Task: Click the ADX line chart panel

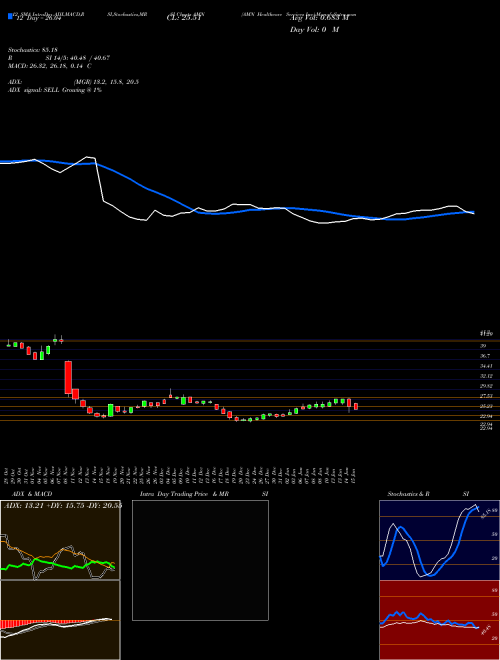Action: tap(60, 540)
